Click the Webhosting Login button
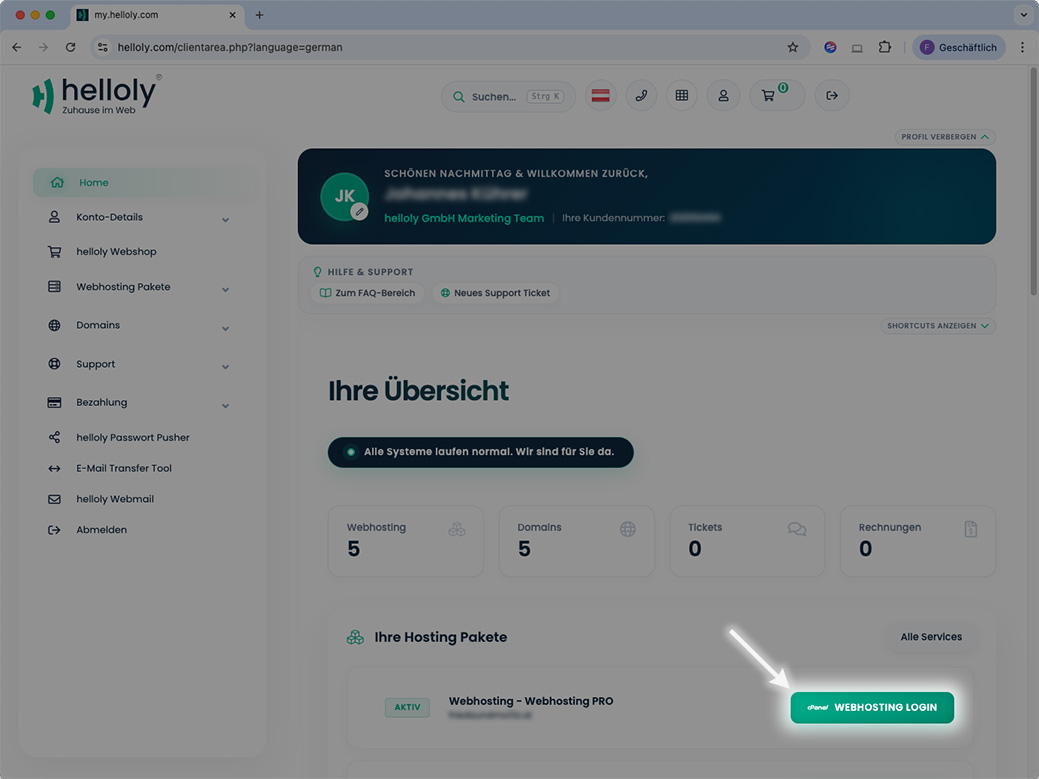The image size is (1039, 779). (872, 707)
